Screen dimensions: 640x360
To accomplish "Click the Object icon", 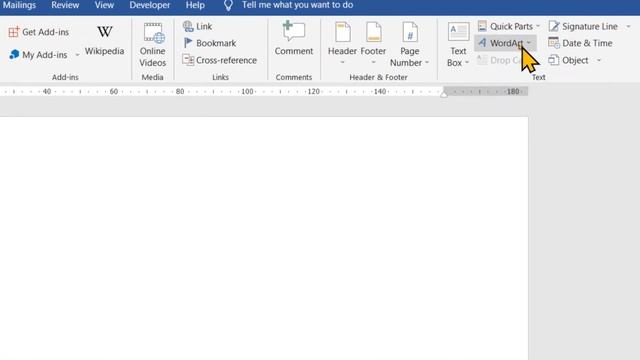I will click(x=553, y=60).
